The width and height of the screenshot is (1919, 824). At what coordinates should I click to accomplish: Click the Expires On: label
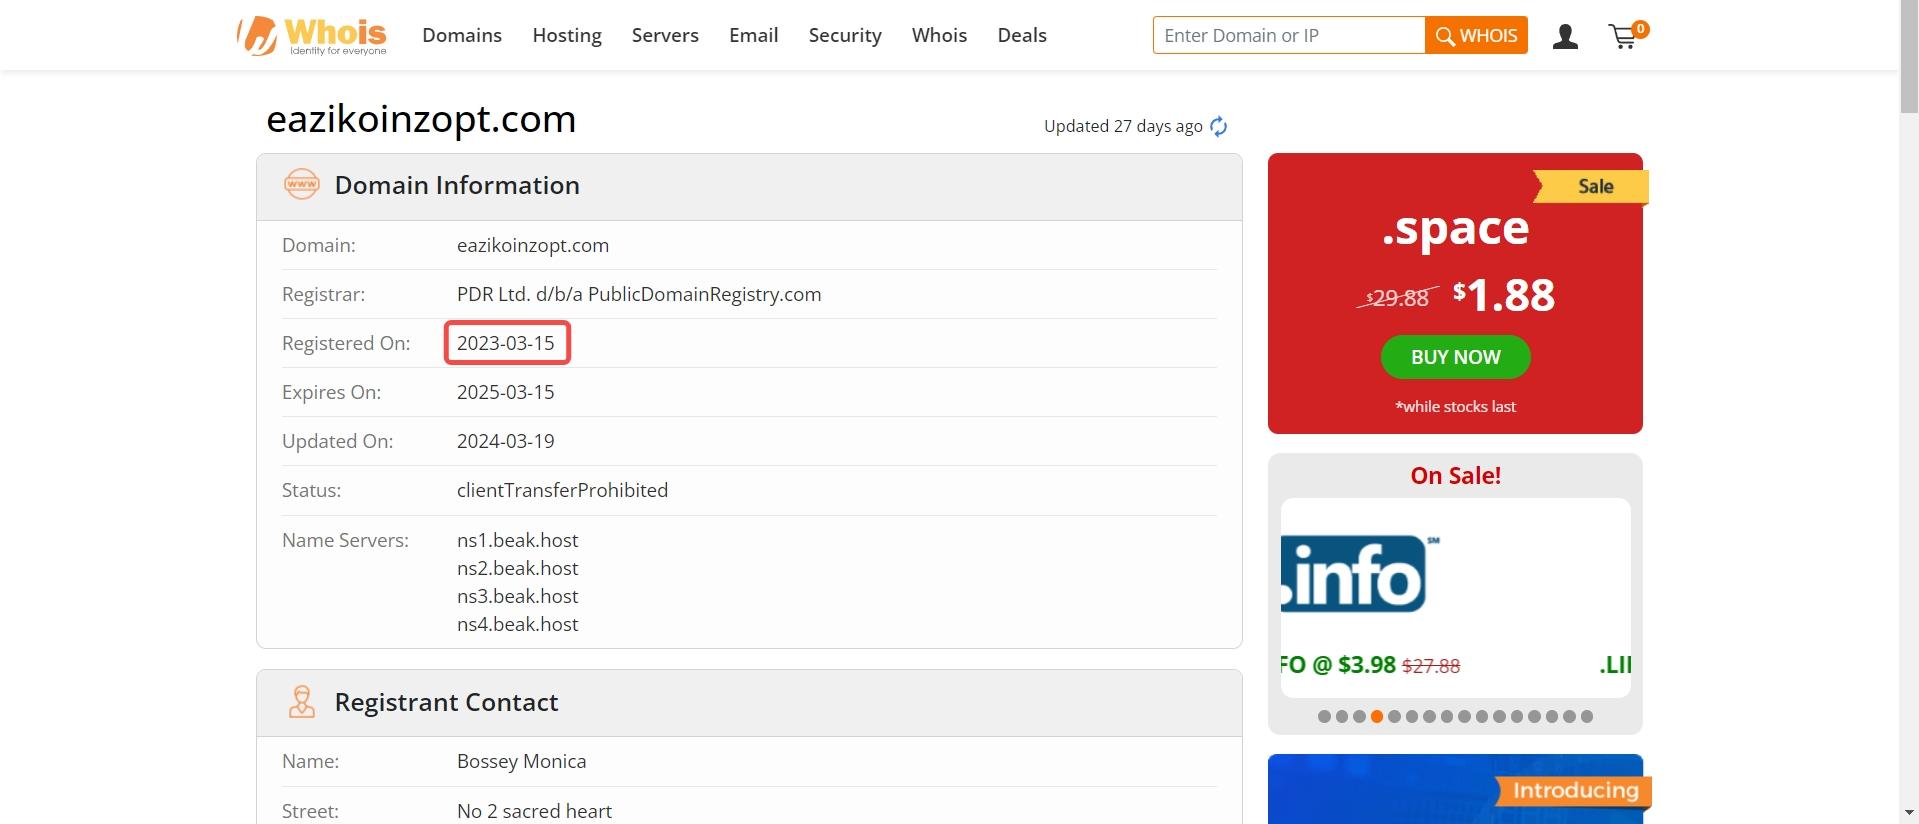coord(331,392)
